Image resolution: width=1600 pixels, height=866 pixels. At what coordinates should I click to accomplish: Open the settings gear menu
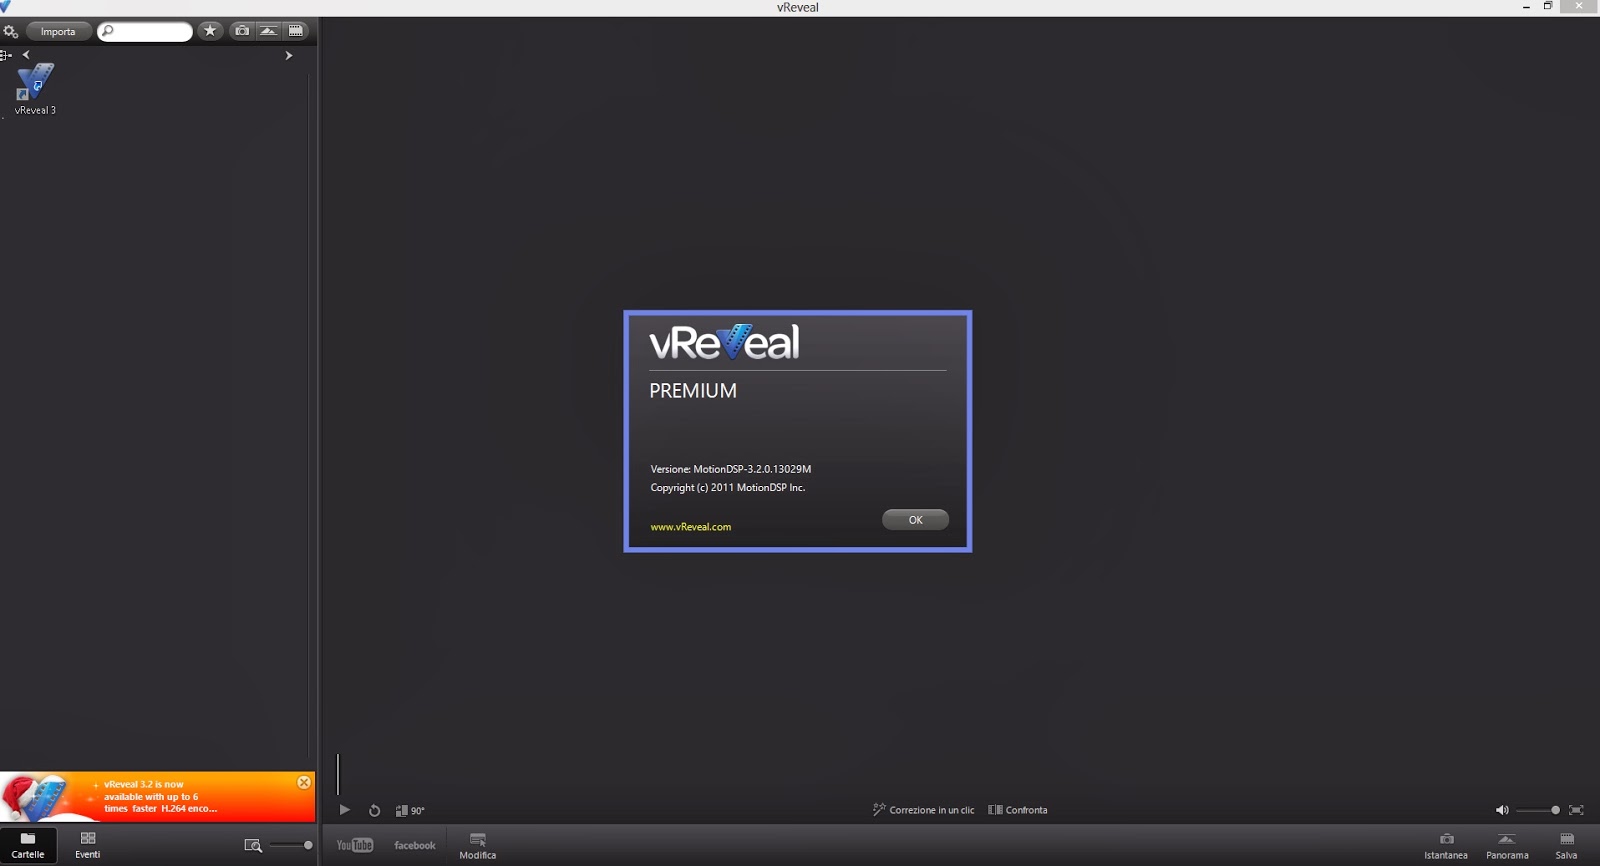[x=10, y=31]
